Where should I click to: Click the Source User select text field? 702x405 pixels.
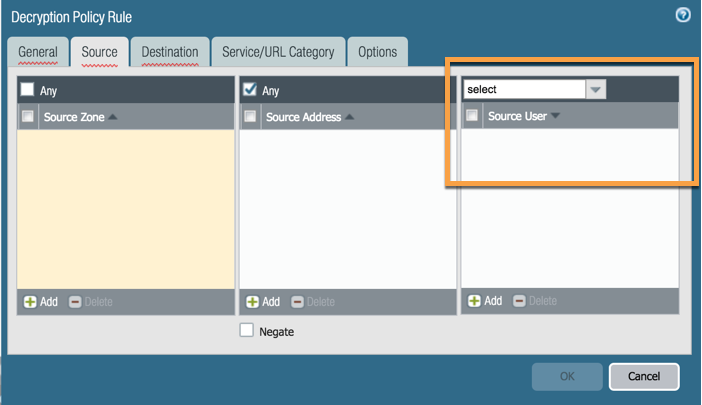523,89
